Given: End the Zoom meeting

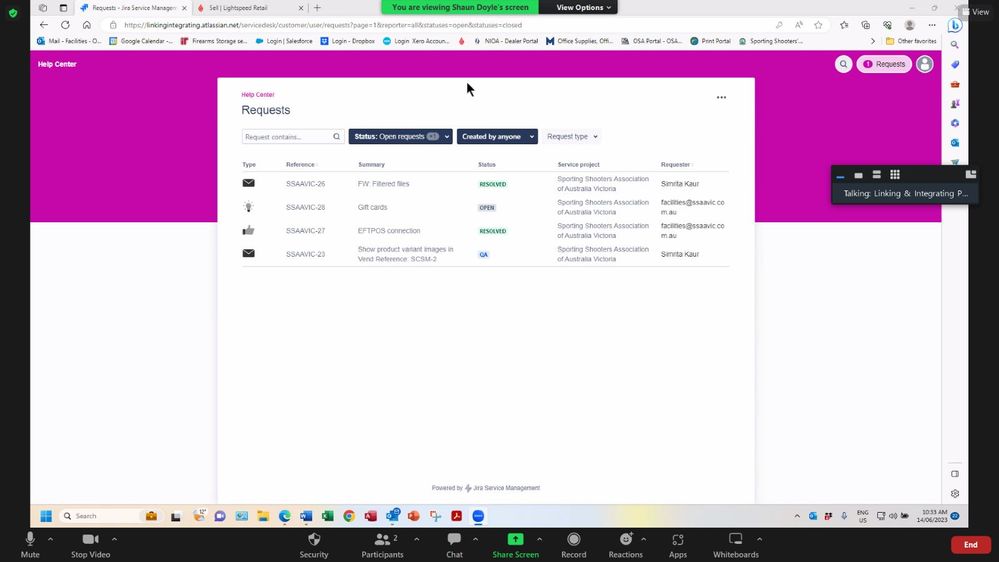Looking at the screenshot, I should click(970, 545).
